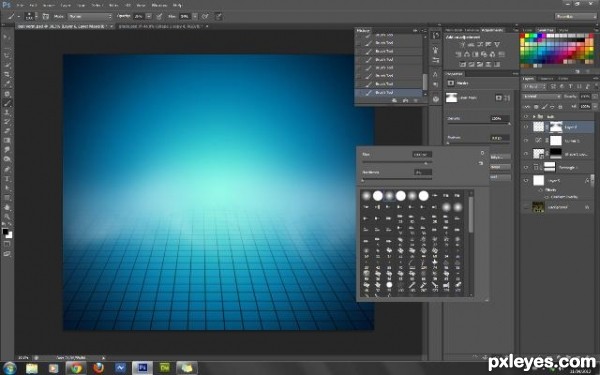Select the first visible Brush Tool history state
Viewport: 600px width, 375px height.
pos(388,35)
